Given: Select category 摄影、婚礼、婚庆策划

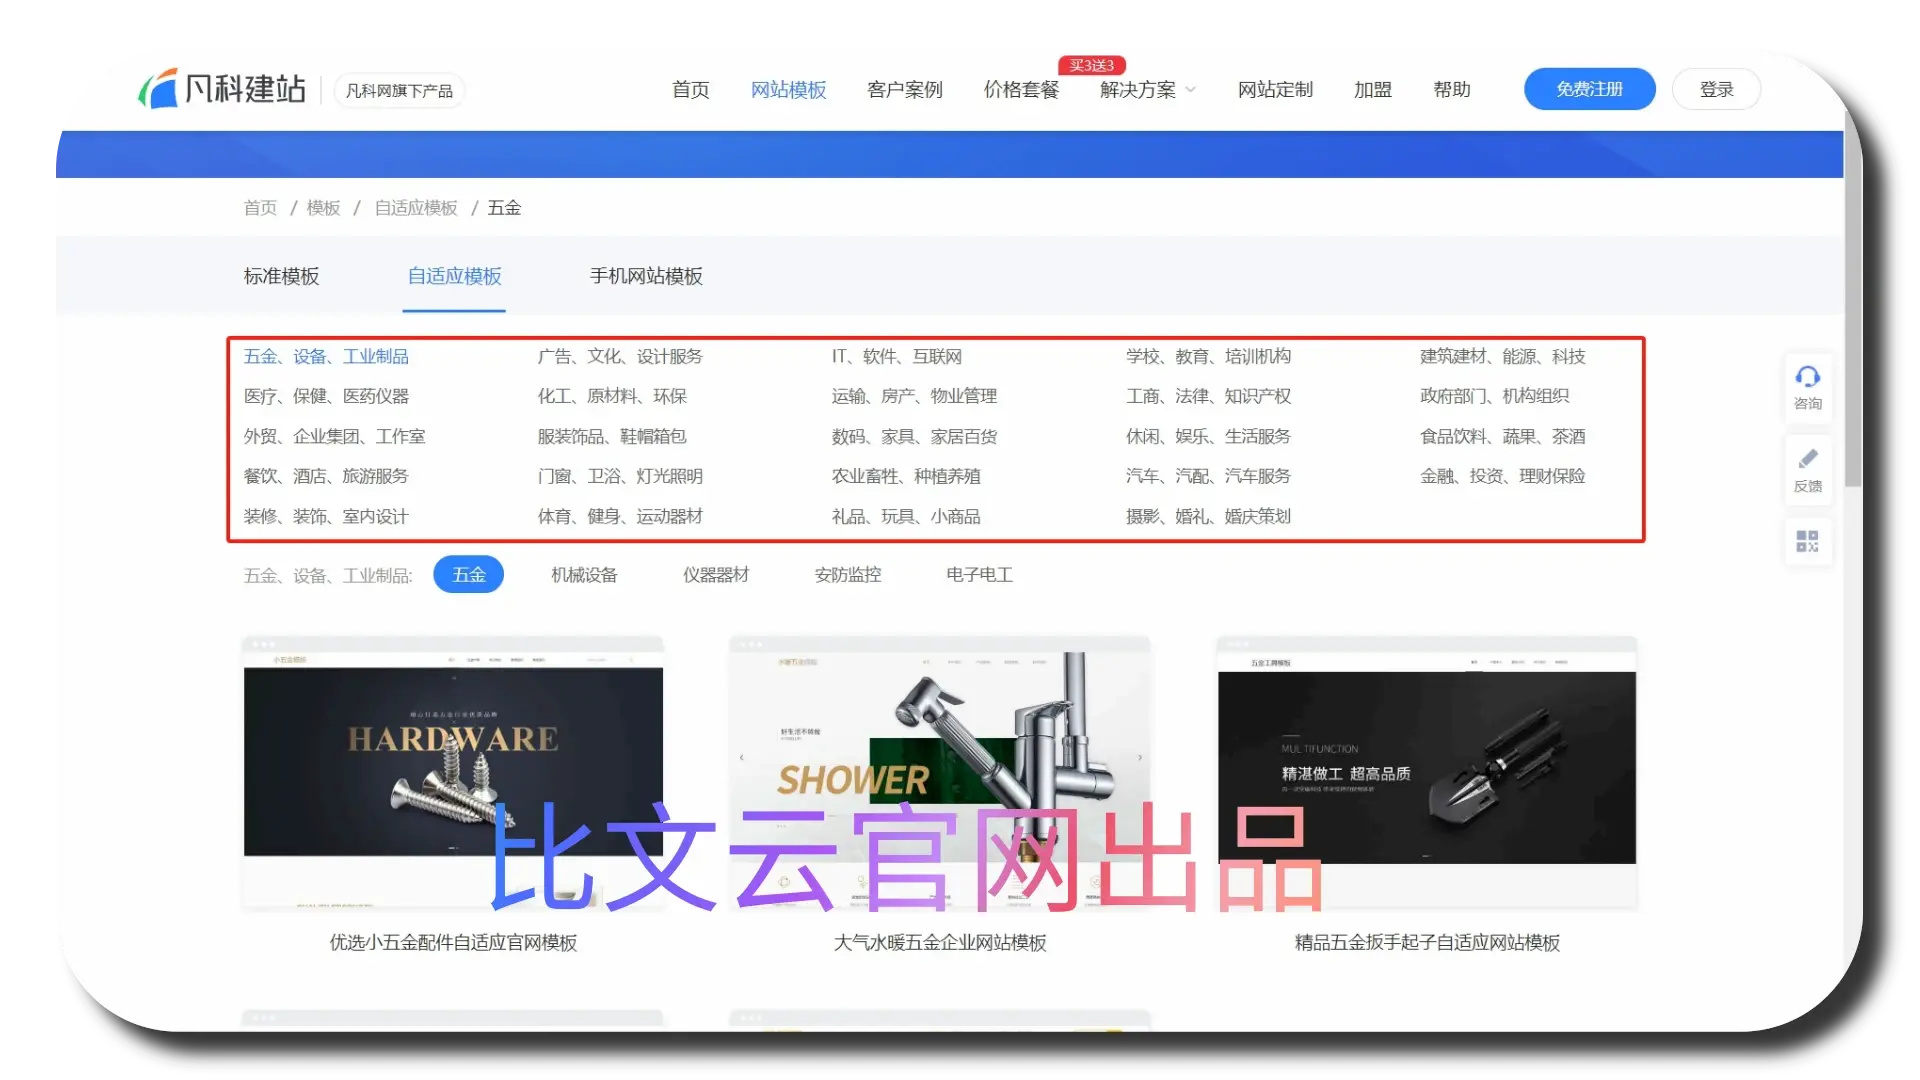Looking at the screenshot, I should 1208,517.
